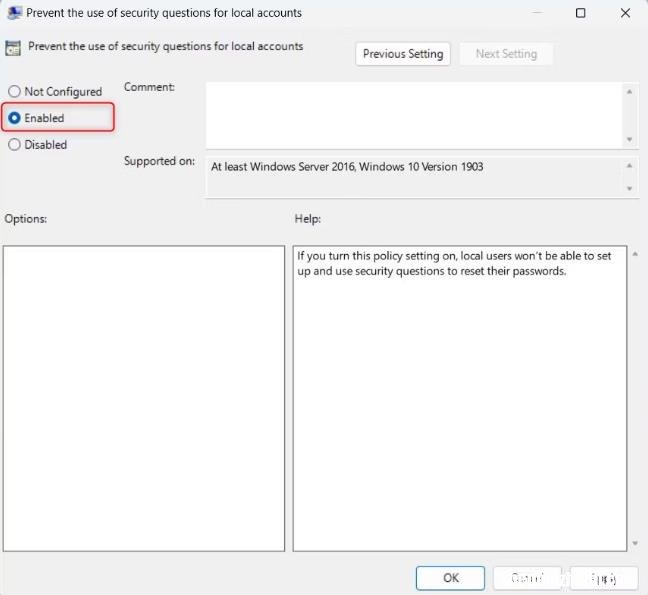Click the 'At least Windows Server 2016' text
Viewport: 648px width, 595px height.
pyautogui.click(x=347, y=167)
